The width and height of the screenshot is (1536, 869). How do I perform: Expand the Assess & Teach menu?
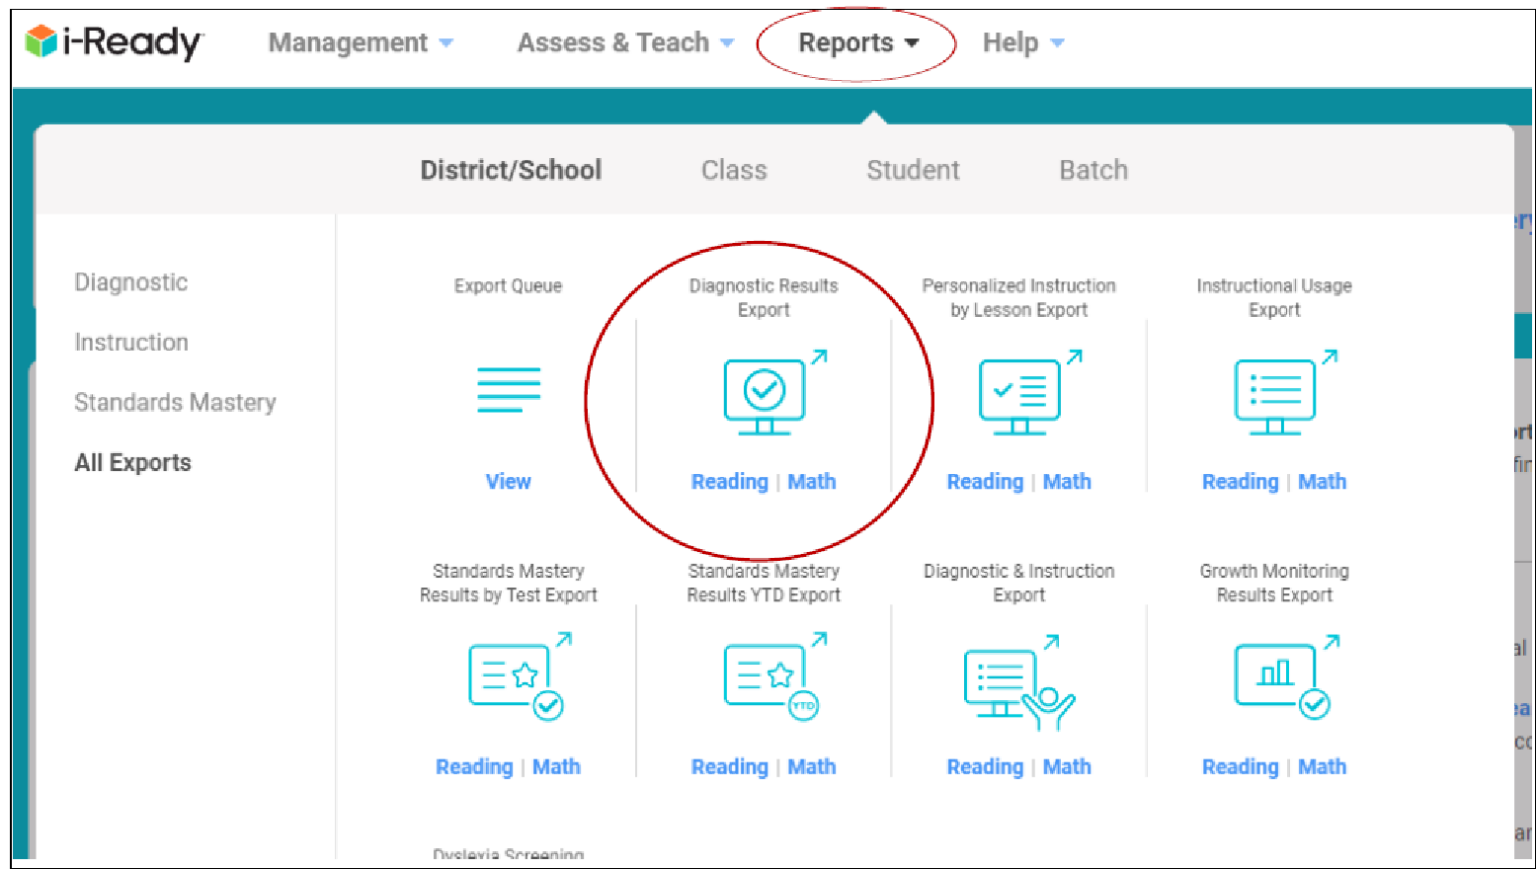click(625, 43)
